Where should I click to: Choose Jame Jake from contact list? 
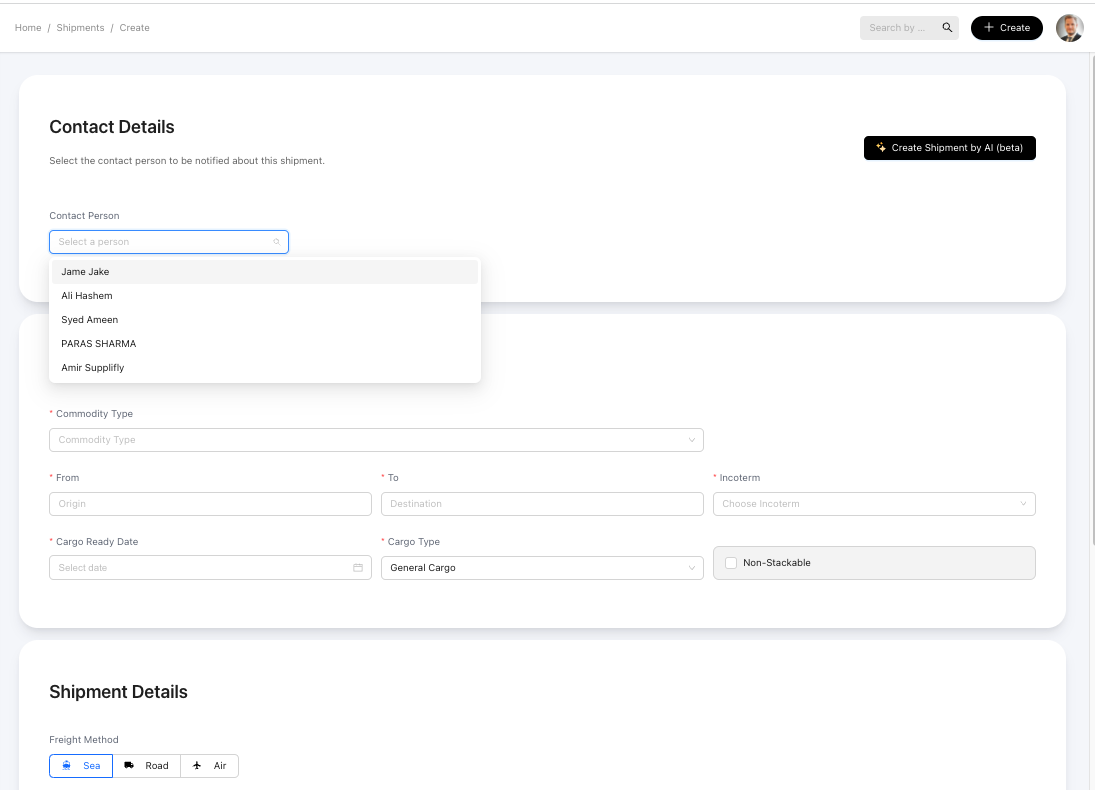click(x=86, y=272)
